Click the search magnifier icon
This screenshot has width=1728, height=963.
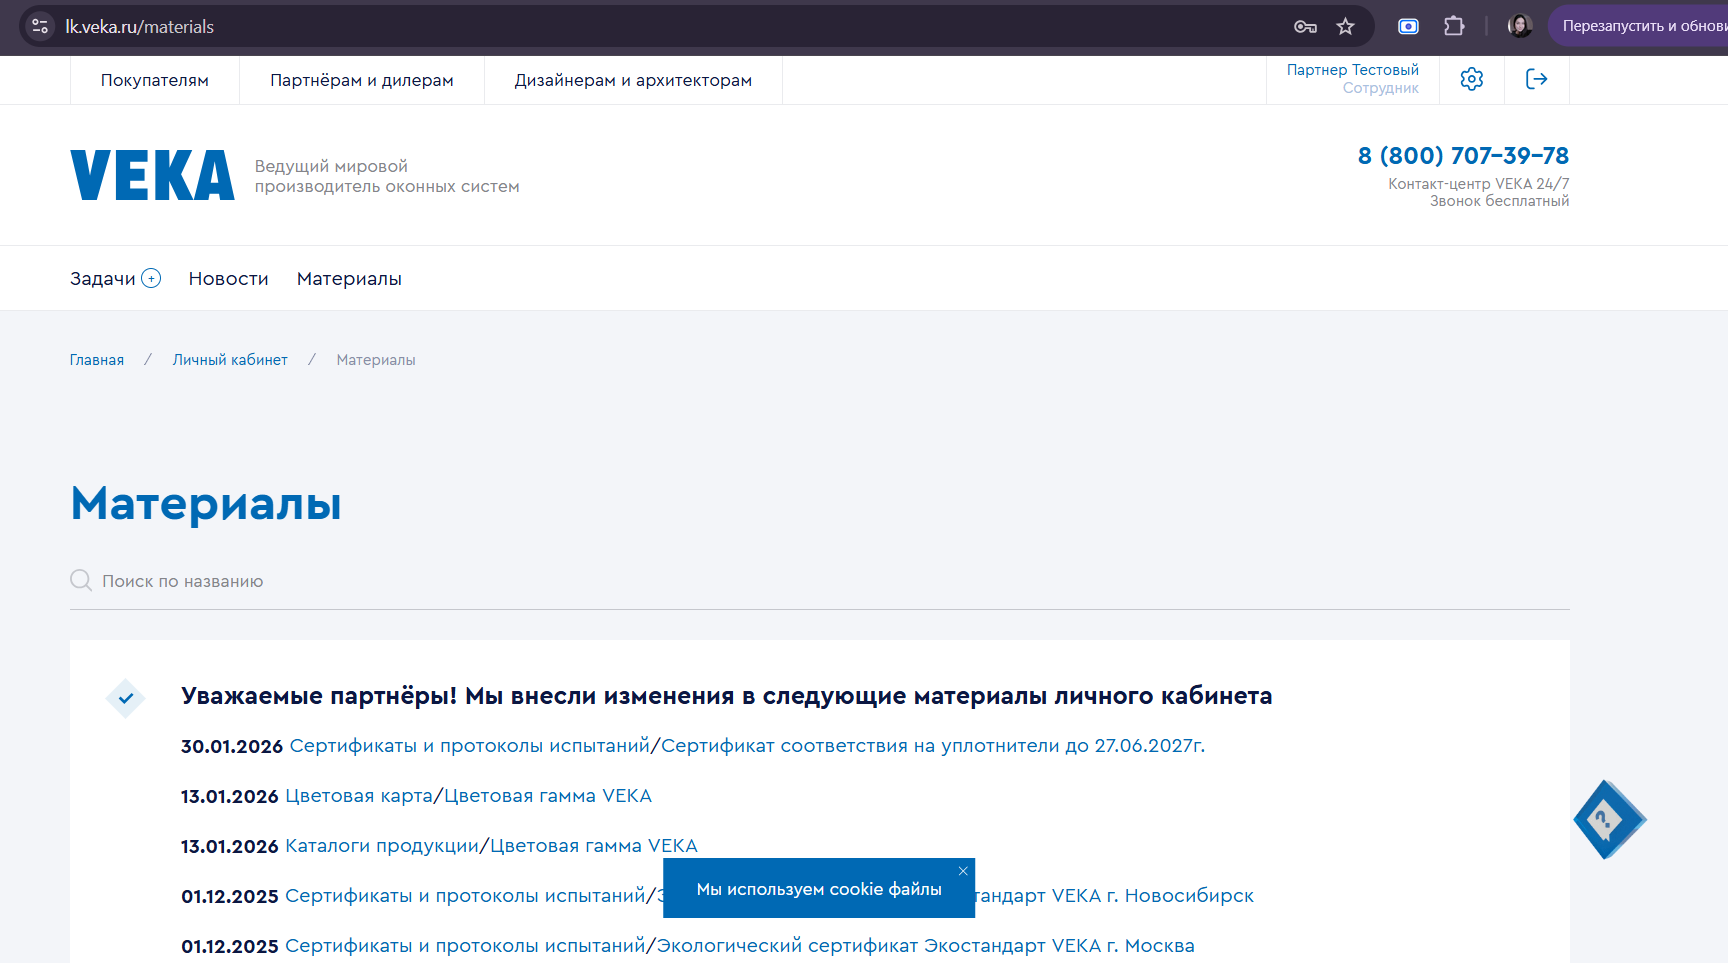click(81, 580)
